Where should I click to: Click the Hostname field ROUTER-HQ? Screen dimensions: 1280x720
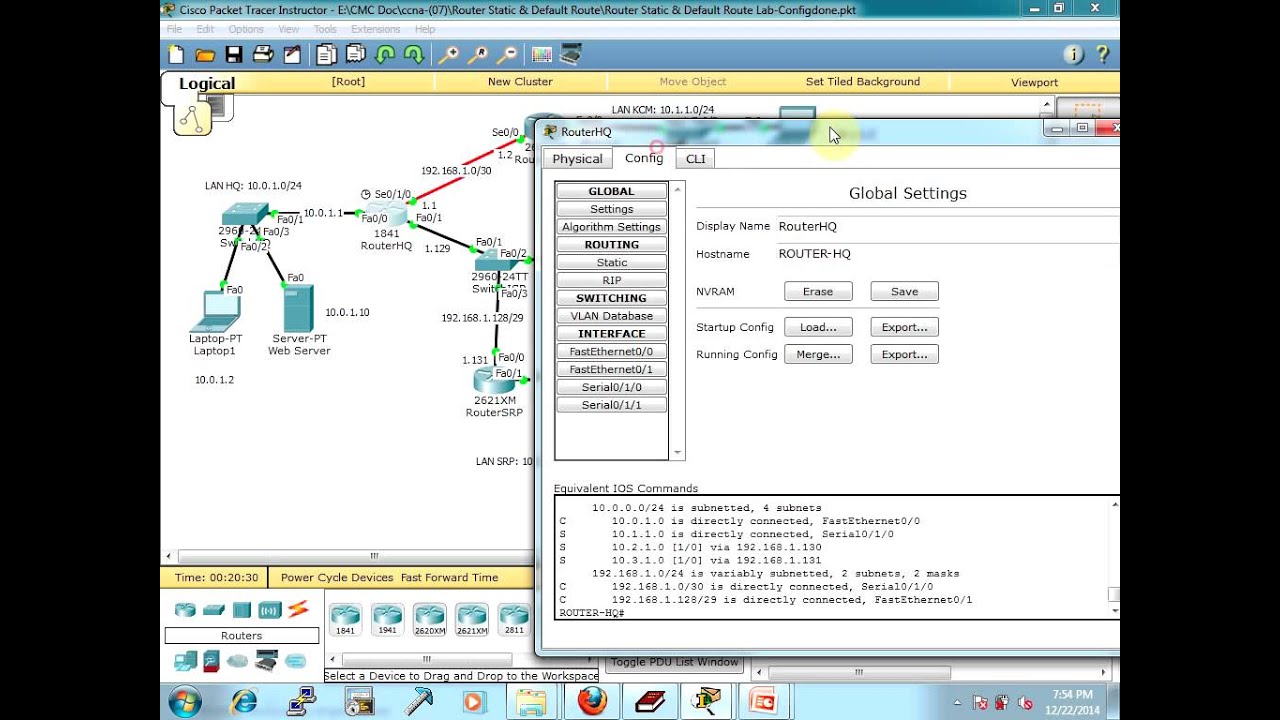[947, 254]
